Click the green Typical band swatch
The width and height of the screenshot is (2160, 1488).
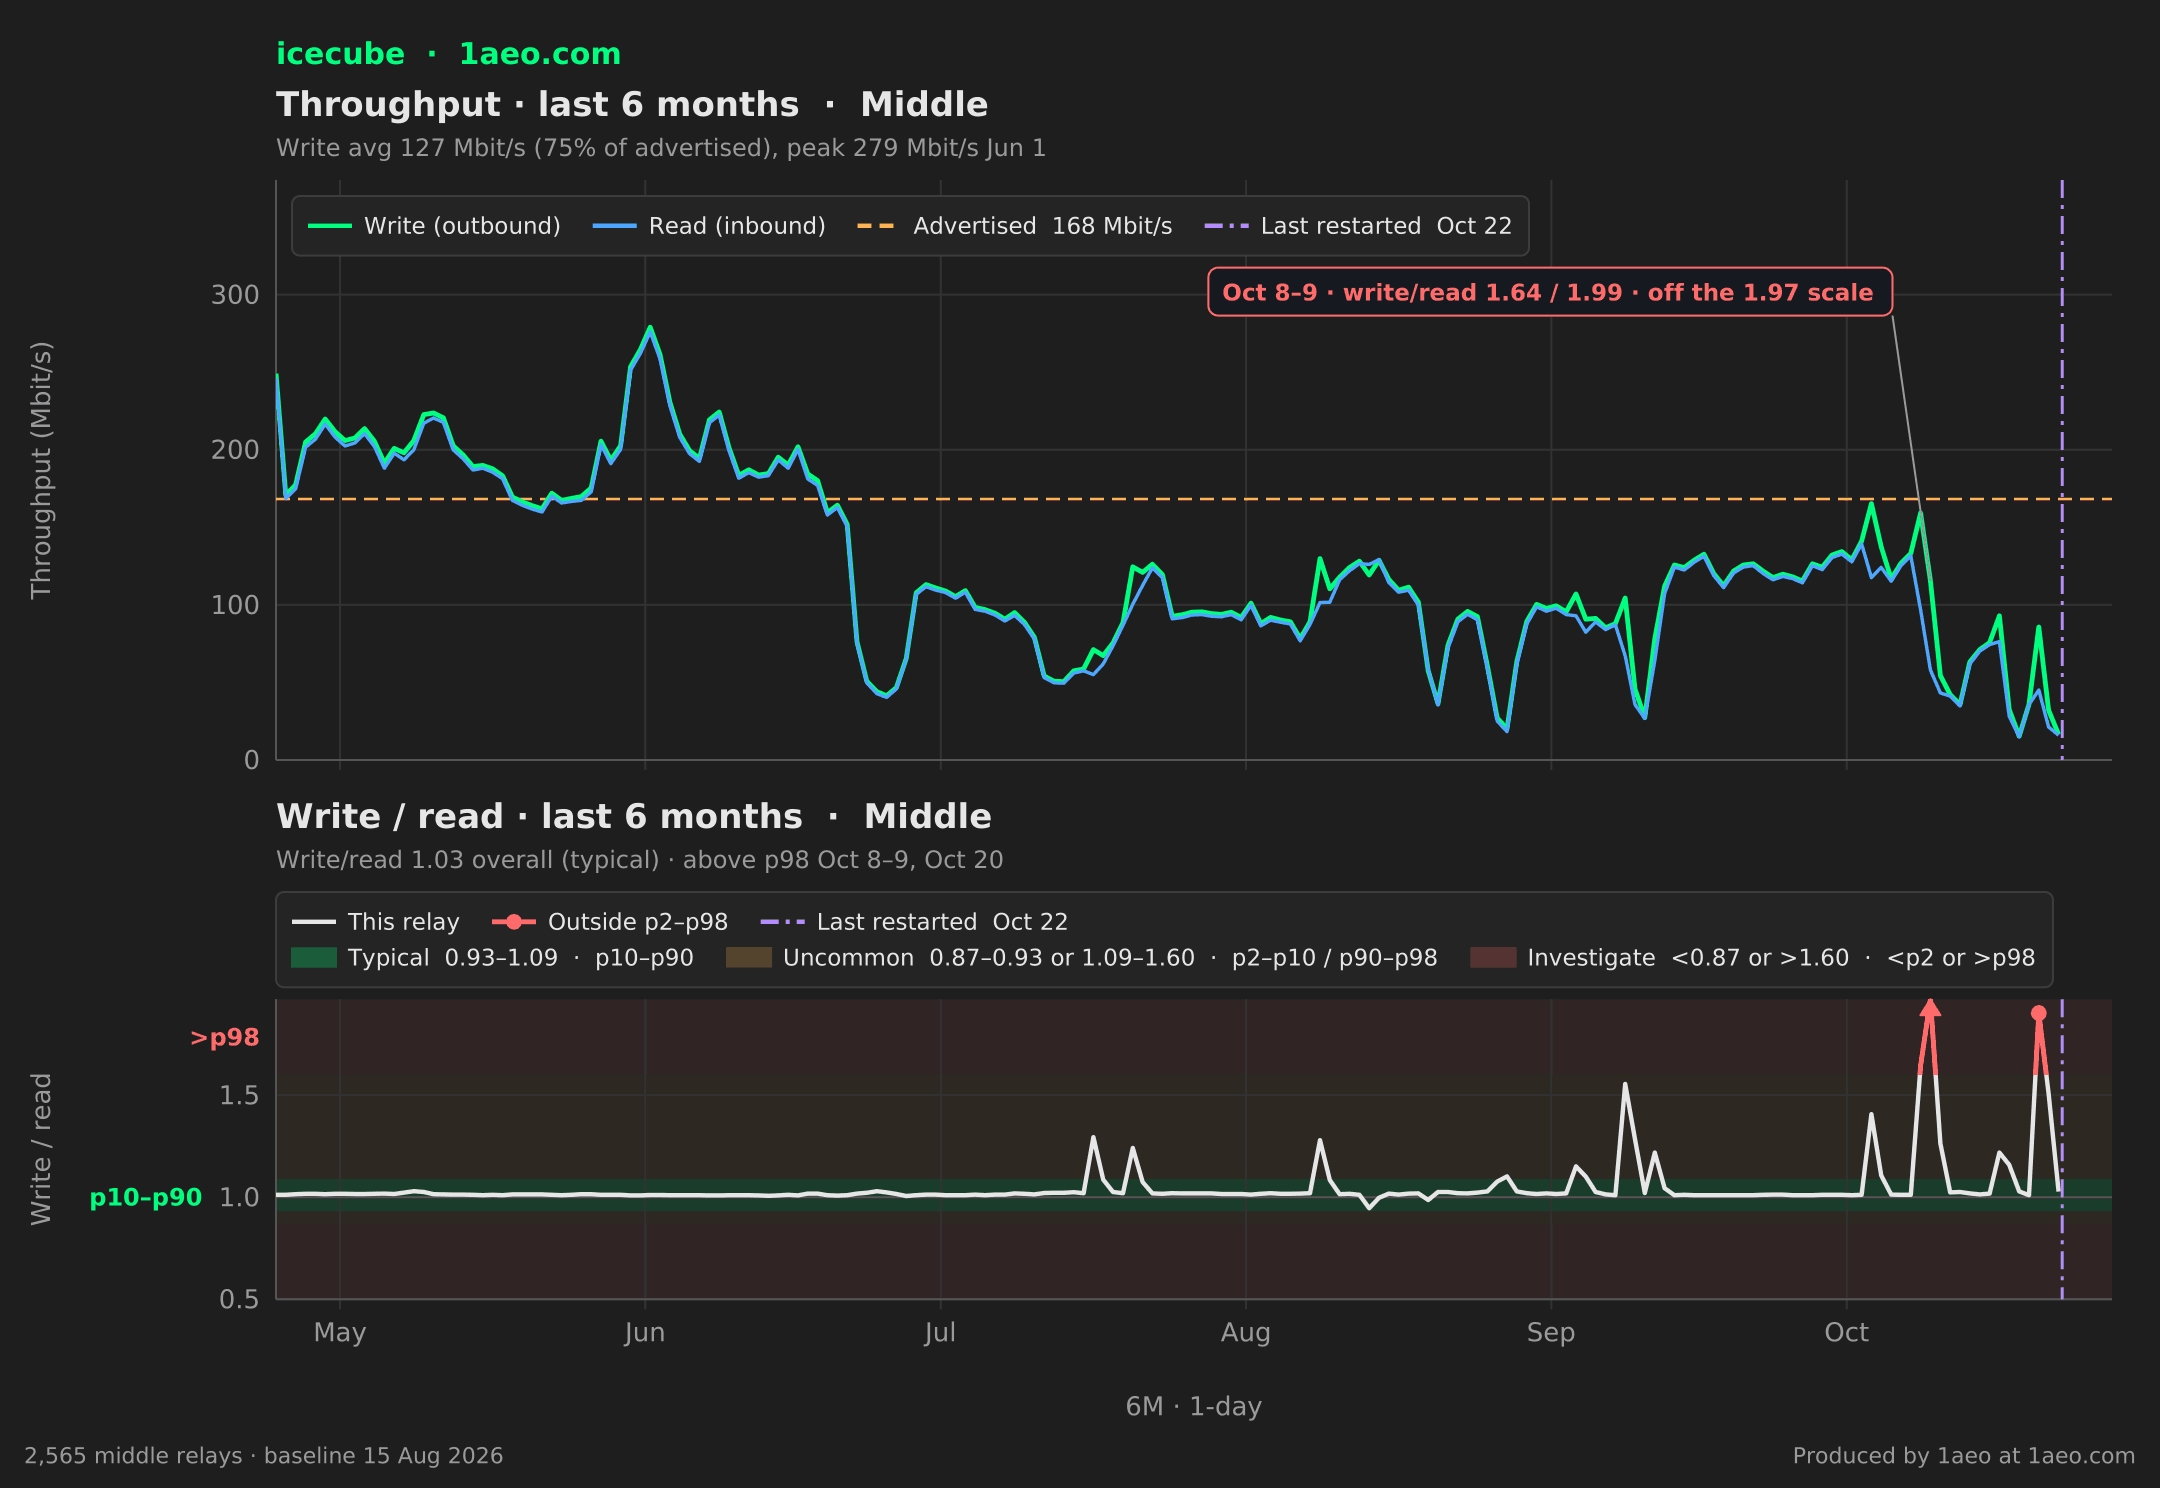point(314,958)
